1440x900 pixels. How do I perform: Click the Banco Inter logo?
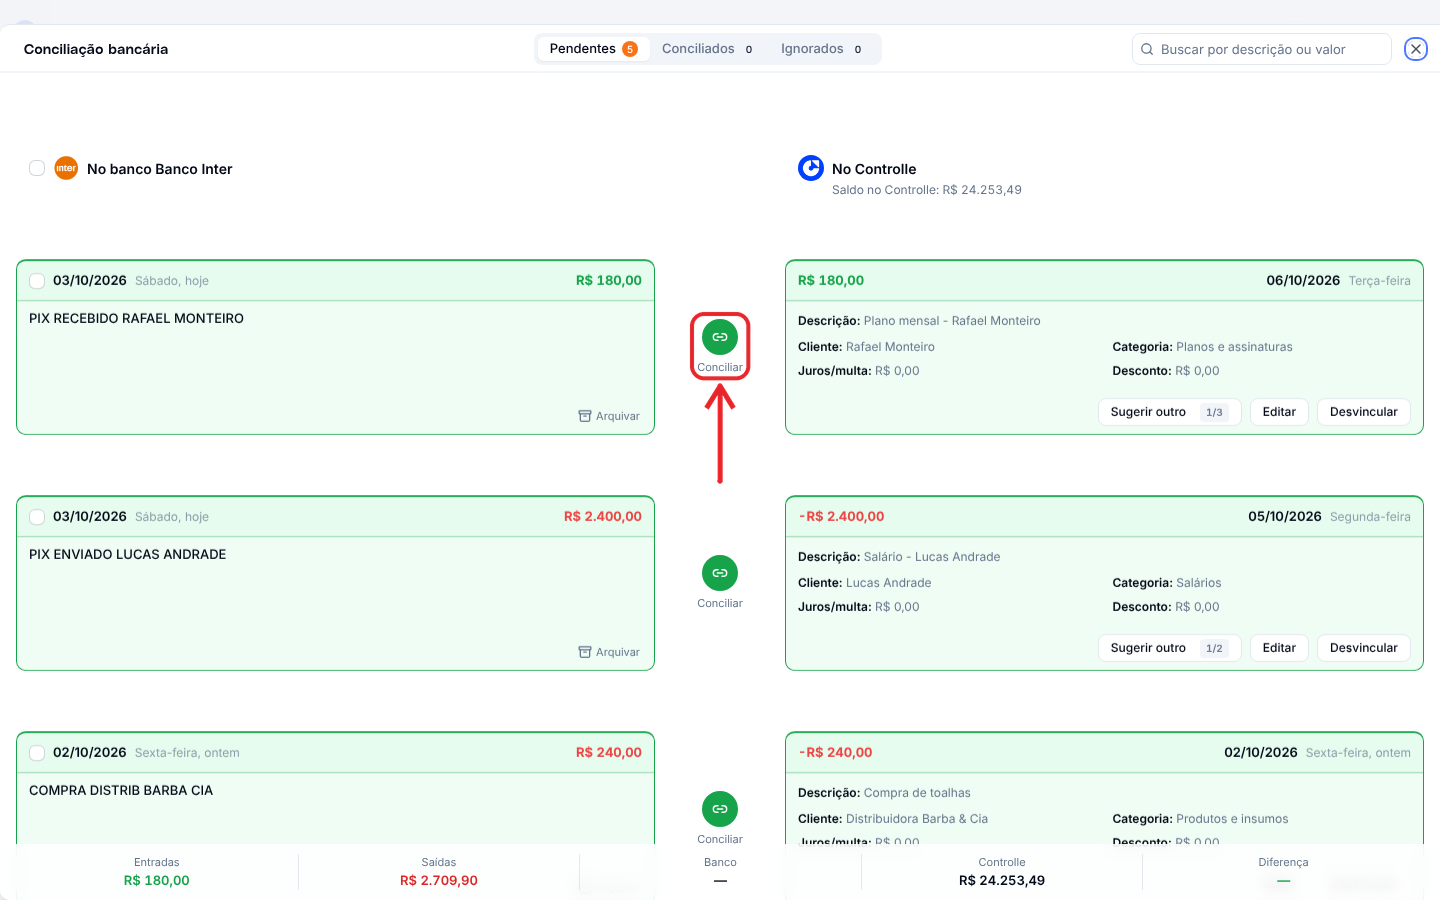click(66, 168)
